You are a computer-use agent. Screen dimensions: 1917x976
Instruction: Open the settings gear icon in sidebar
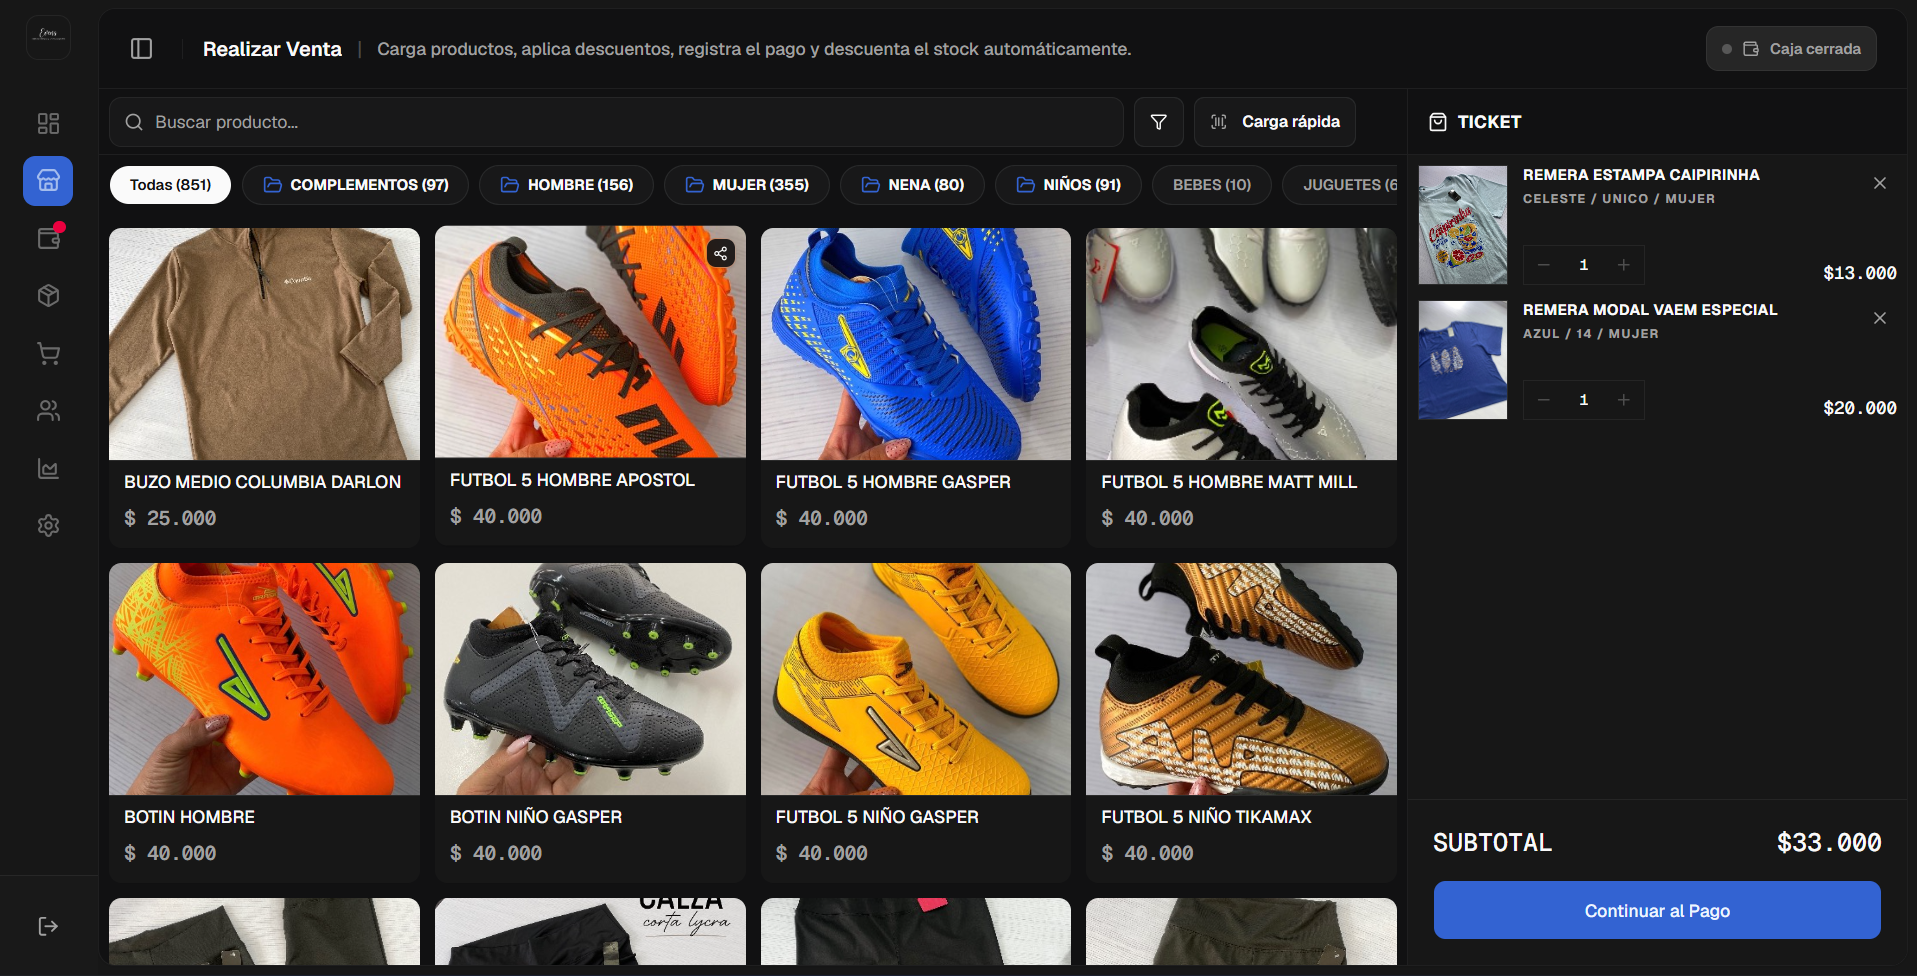click(48, 526)
